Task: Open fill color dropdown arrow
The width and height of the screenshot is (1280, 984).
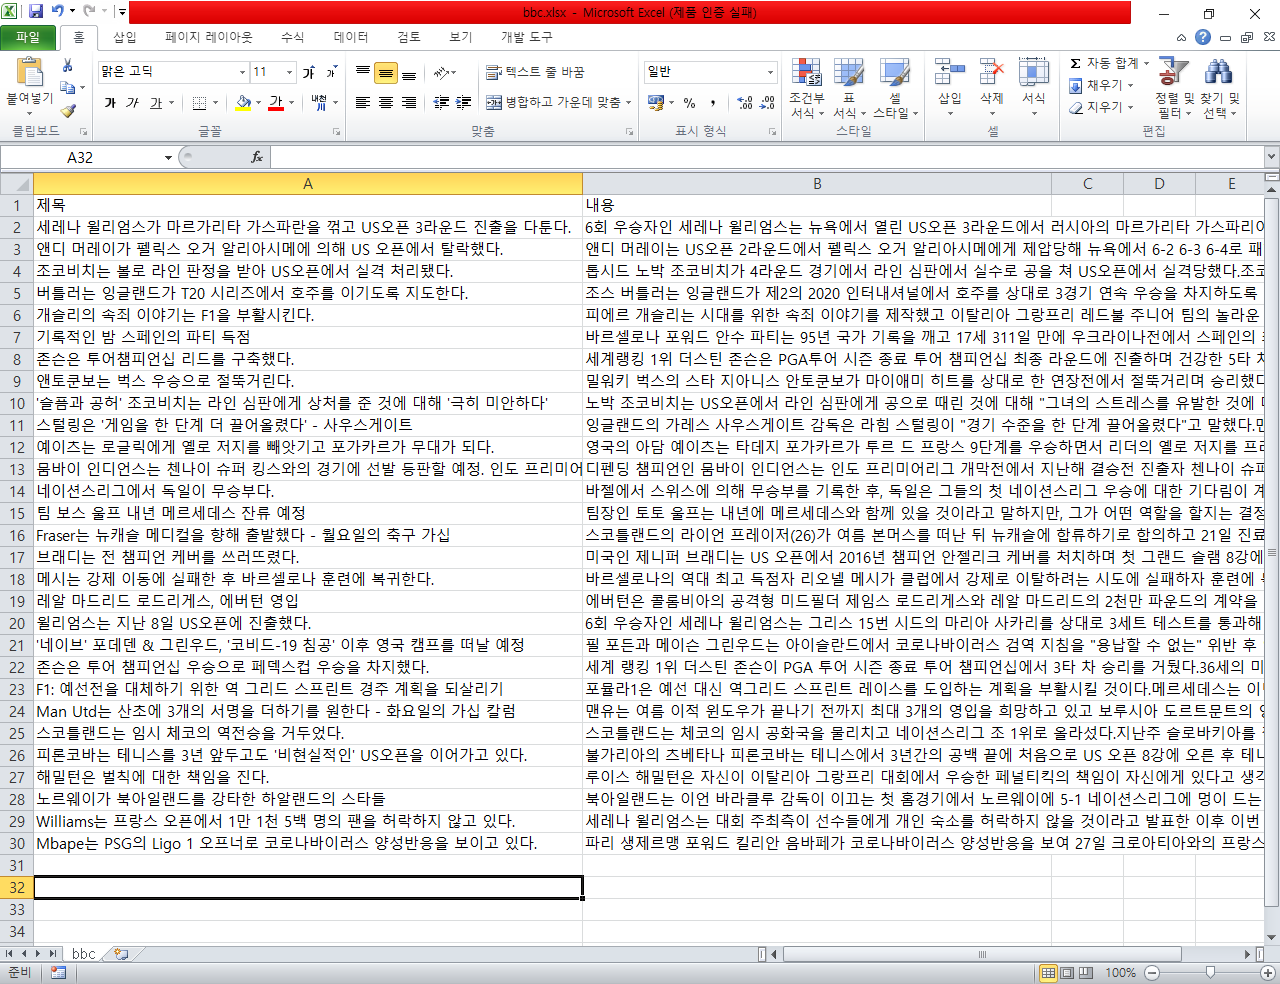Action: 258,102
